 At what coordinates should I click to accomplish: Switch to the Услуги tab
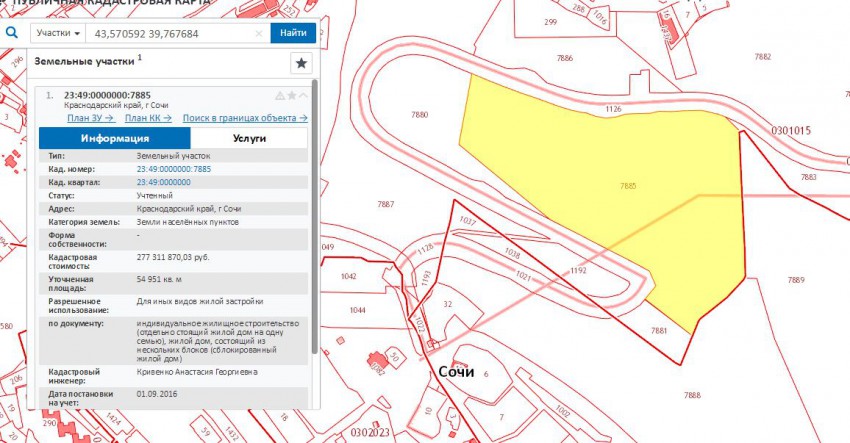(249, 138)
